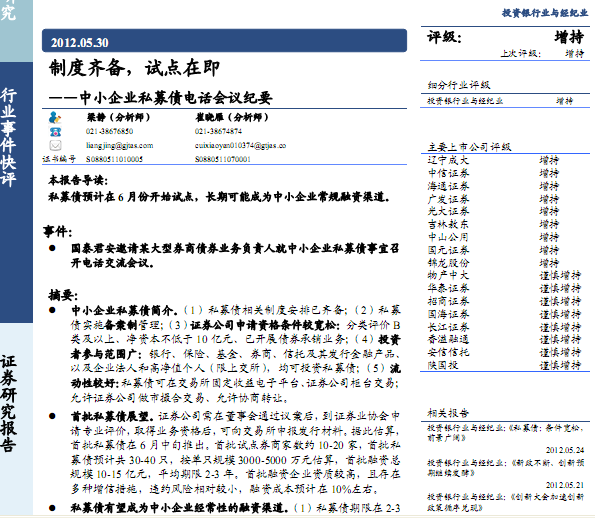
Task: Click the 国元证券 row
Action: [x=505, y=250]
